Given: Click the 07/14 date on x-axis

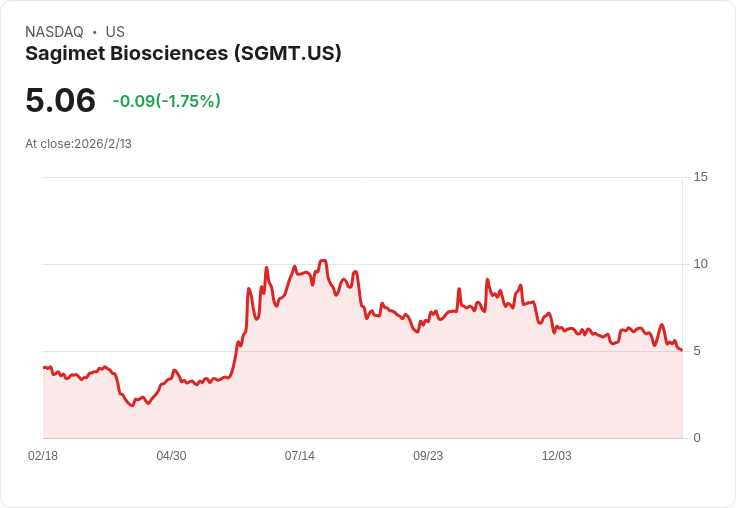Looking at the screenshot, I should pyautogui.click(x=299, y=456).
